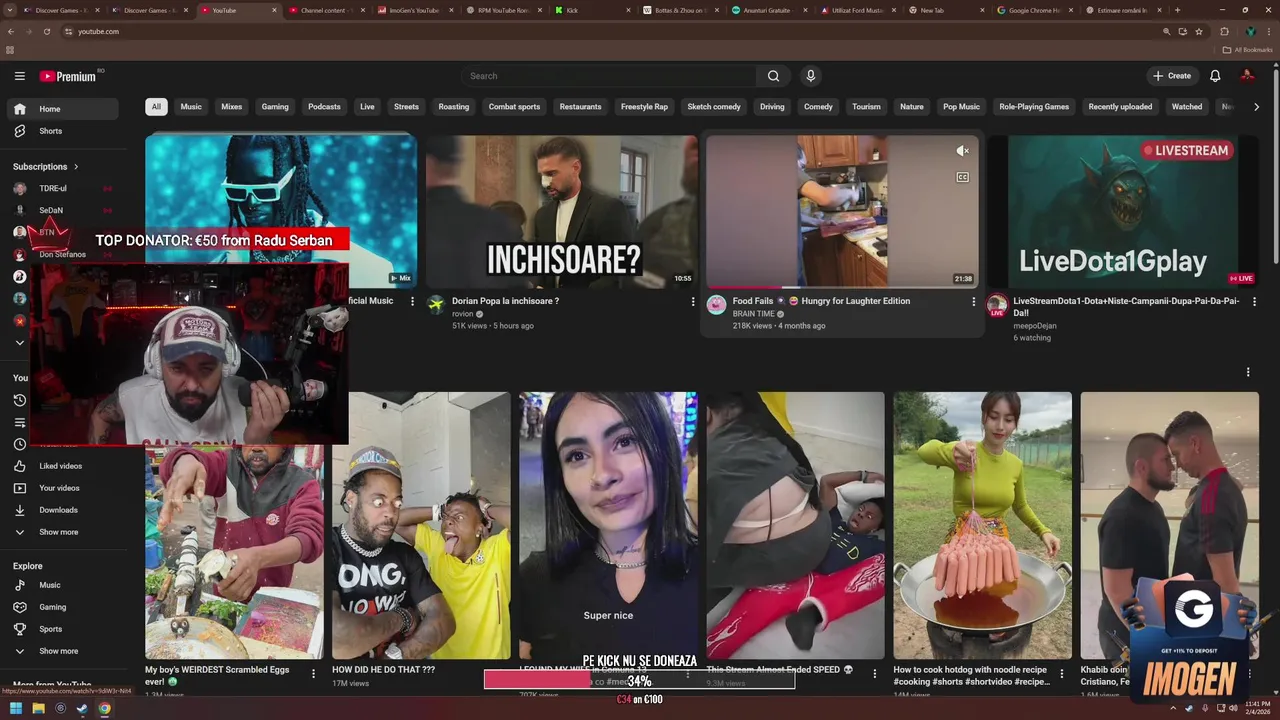Open options for LiveStreamDota1 video
The height and width of the screenshot is (720, 1280).
[1254, 302]
